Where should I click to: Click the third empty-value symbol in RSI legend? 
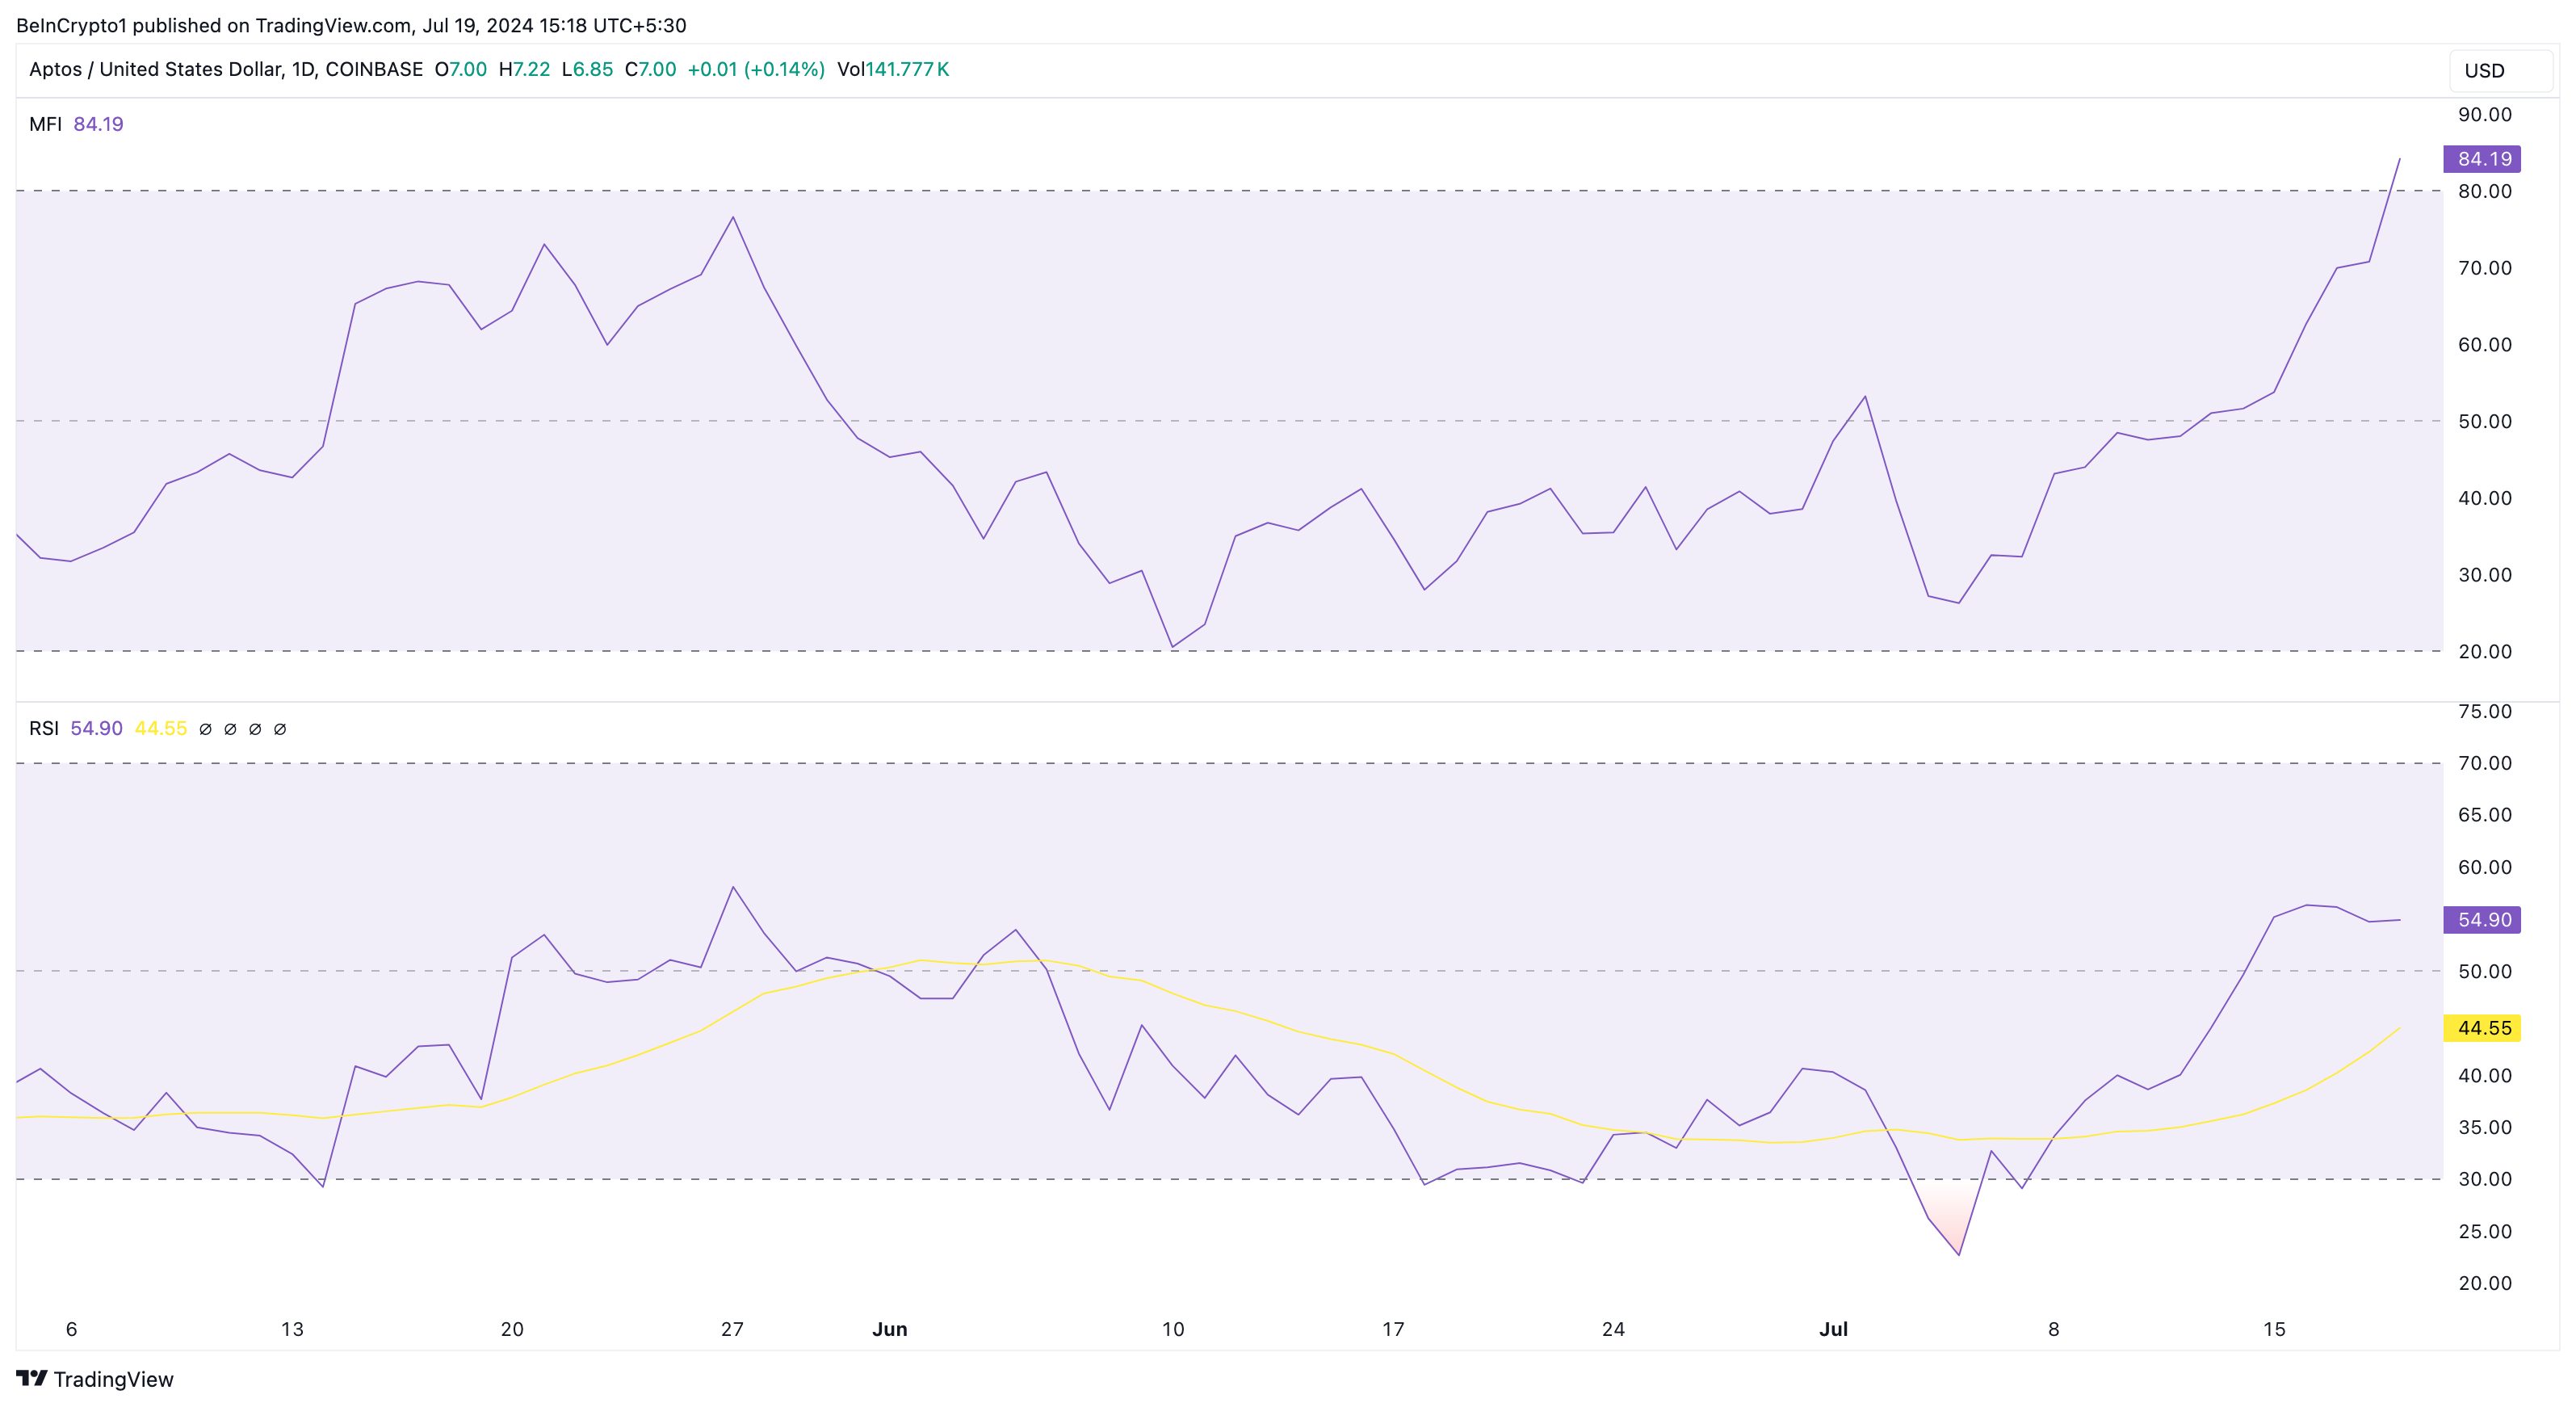pos(256,729)
